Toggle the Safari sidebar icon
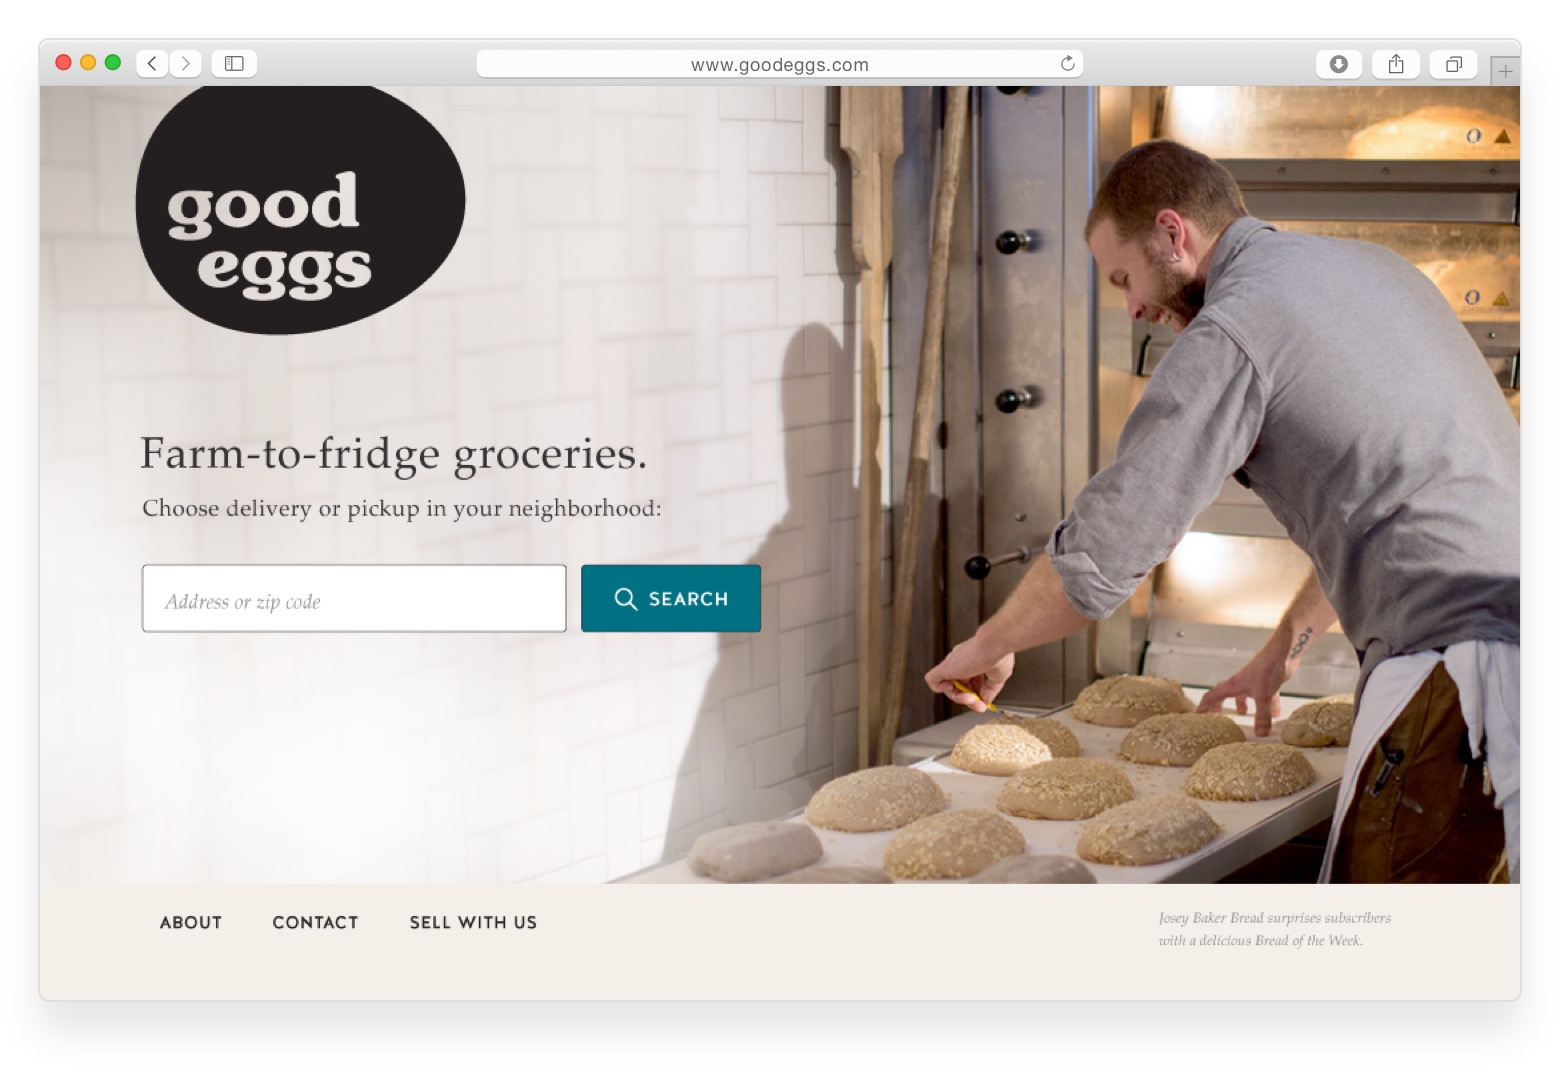This screenshot has width=1560, height=1070. [x=234, y=63]
